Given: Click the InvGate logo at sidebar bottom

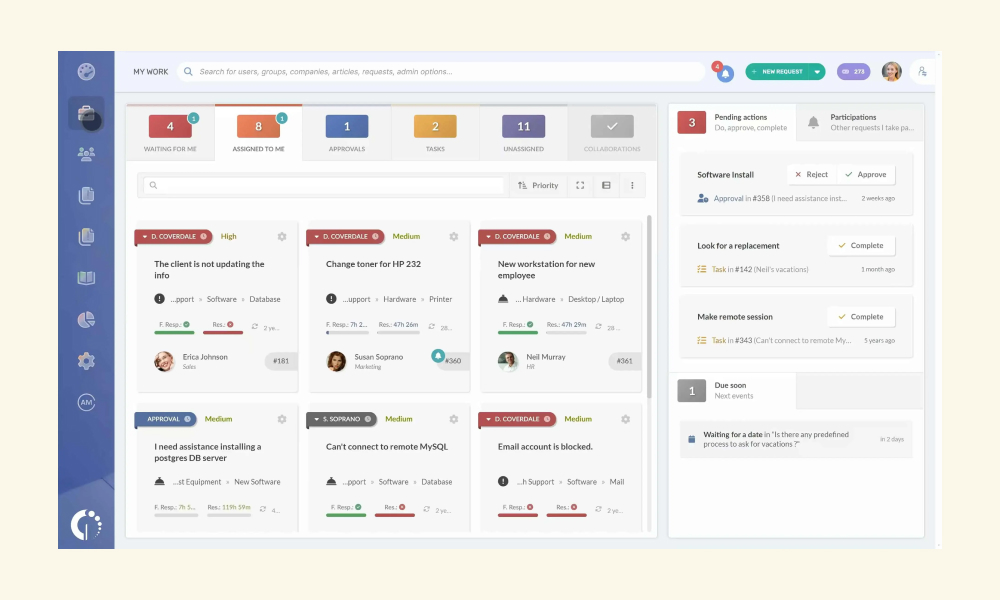Looking at the screenshot, I should tap(86, 524).
